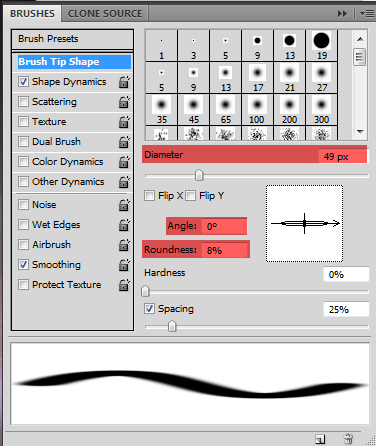Viewport: 376px width, 446px height.
Task: Switch to the Brushes tab
Action: tap(32, 14)
